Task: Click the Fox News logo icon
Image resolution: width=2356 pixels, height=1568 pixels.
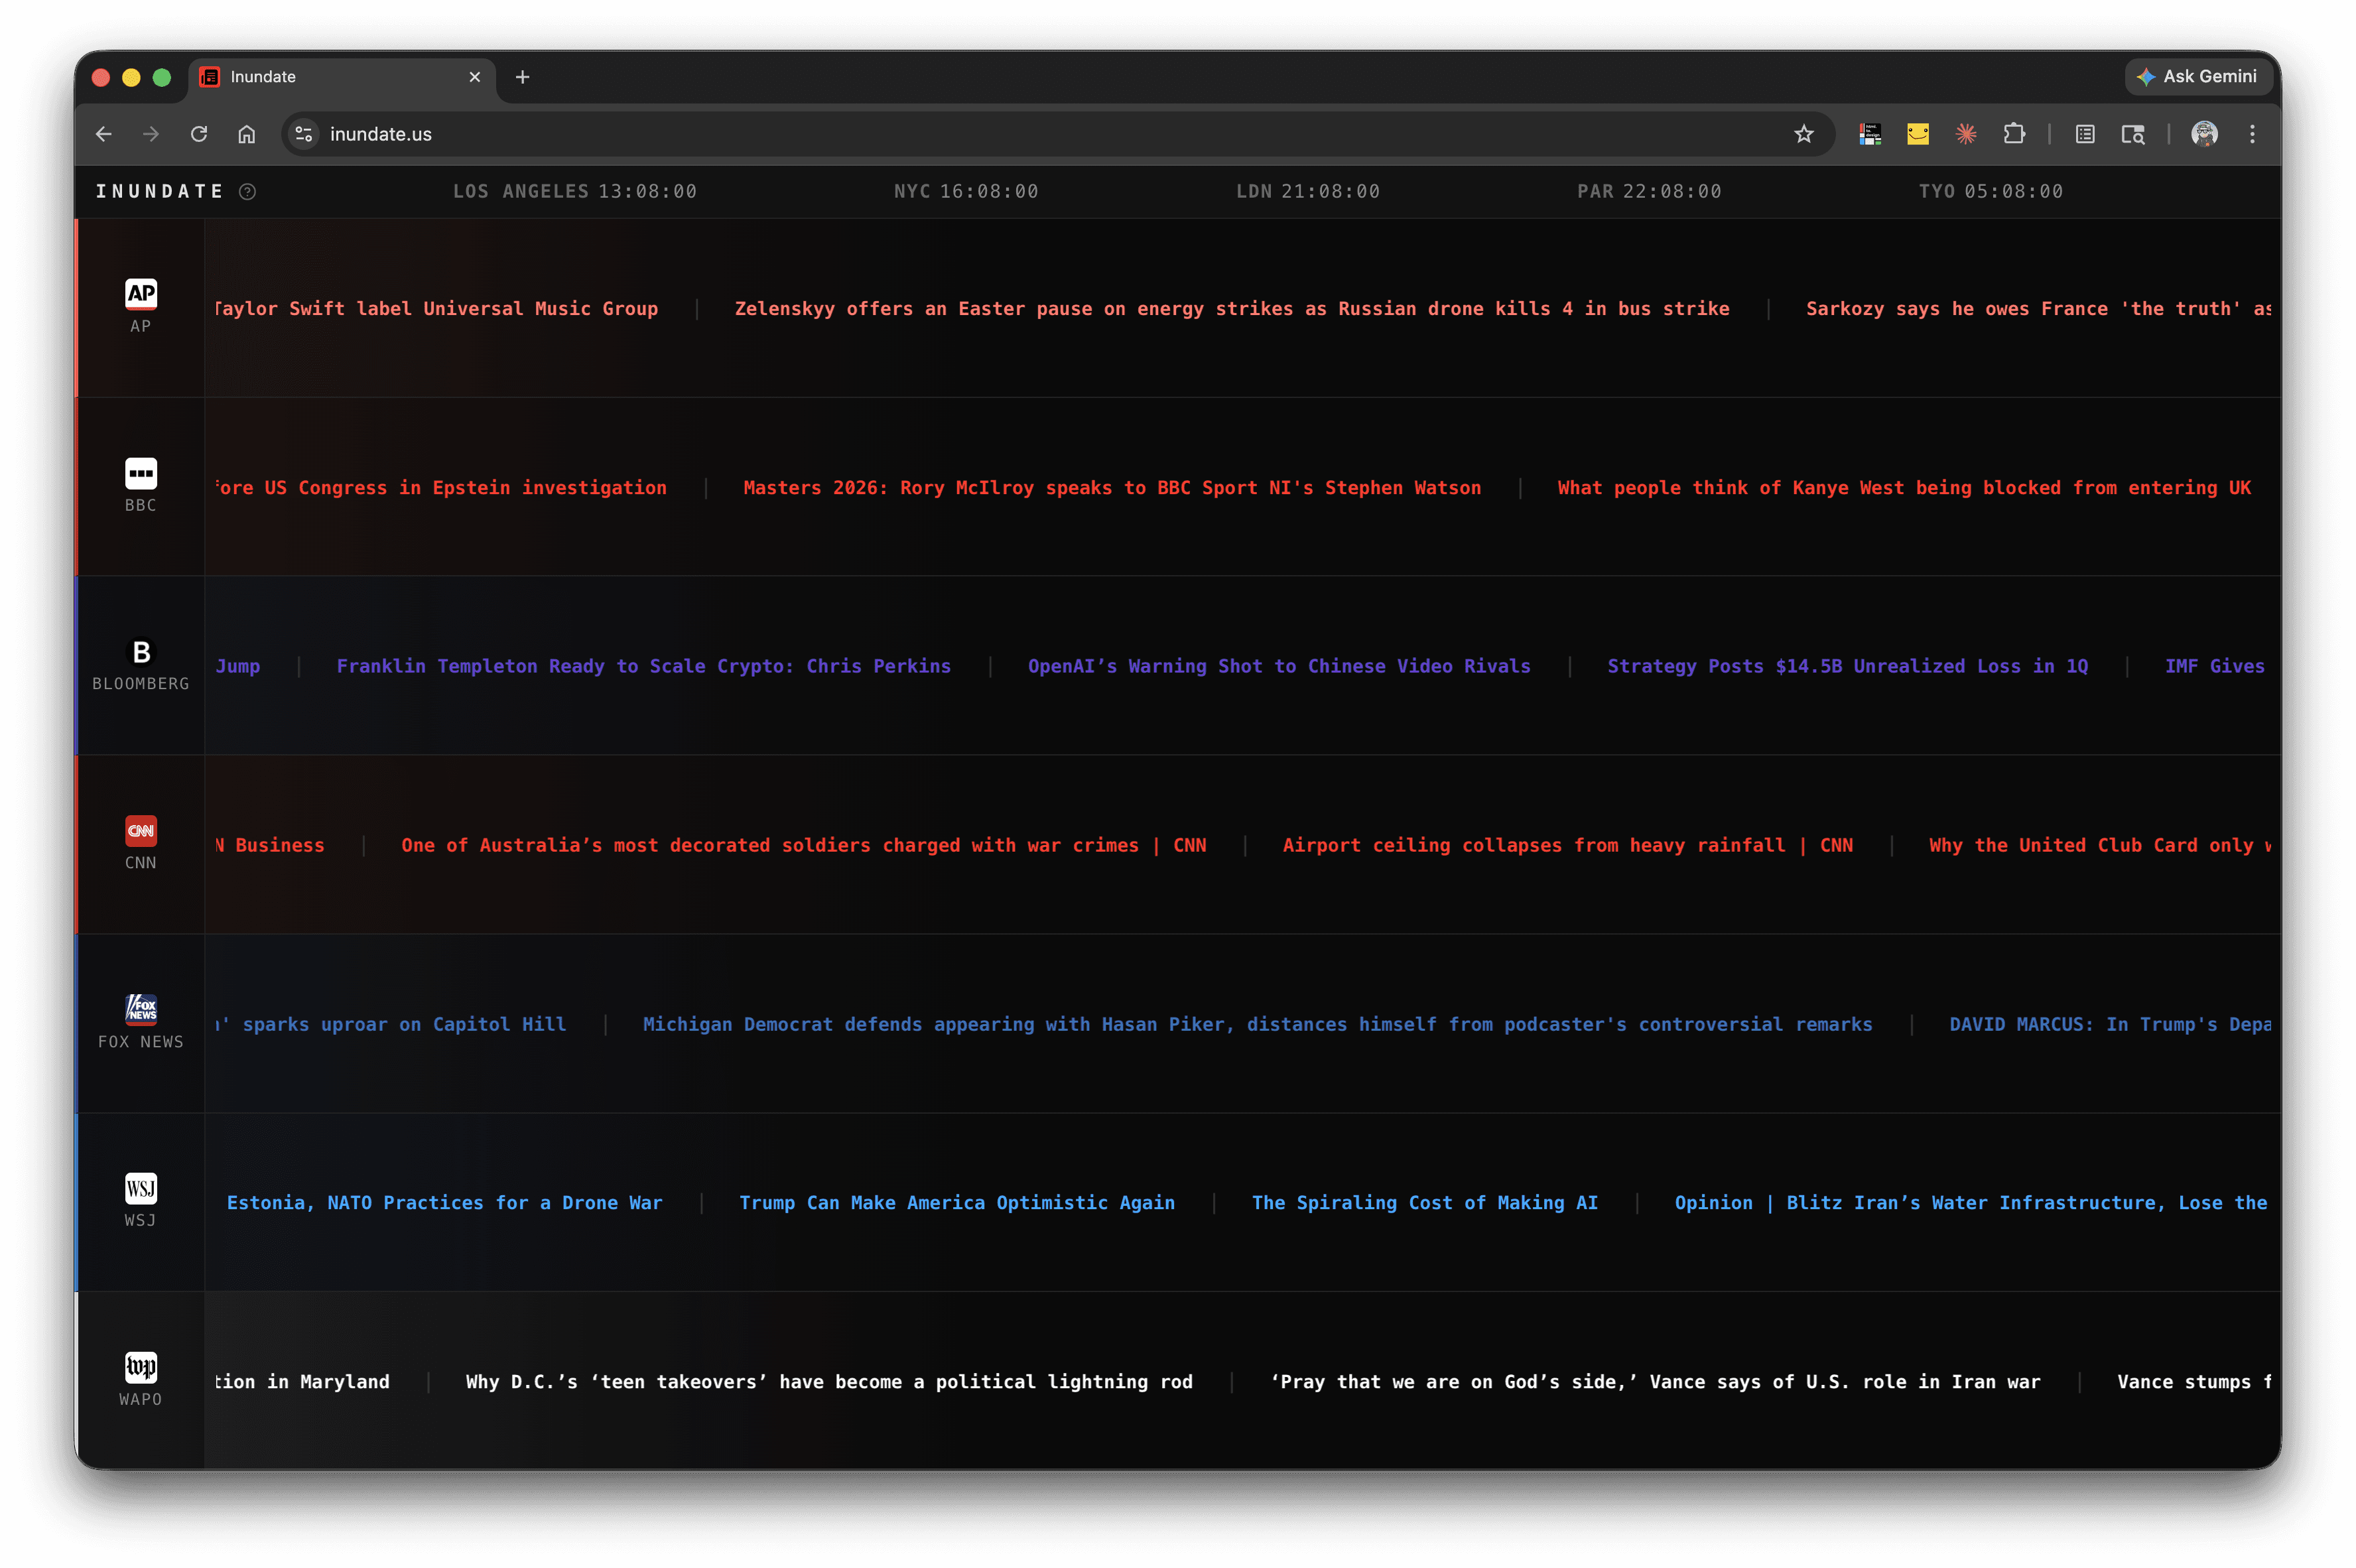Action: [x=141, y=1009]
